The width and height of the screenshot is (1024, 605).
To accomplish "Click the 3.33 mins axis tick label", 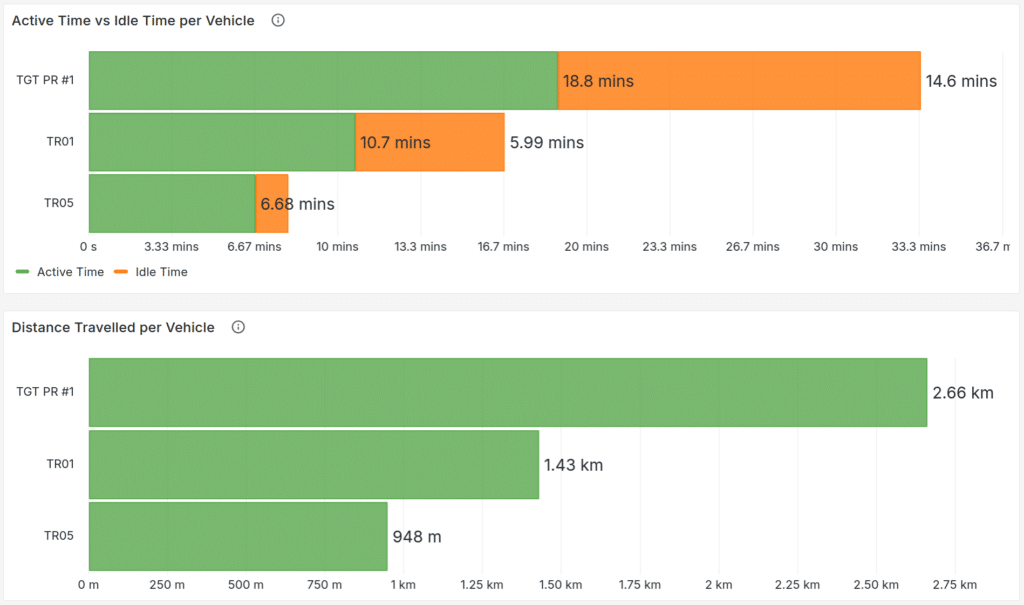I will click(171, 246).
